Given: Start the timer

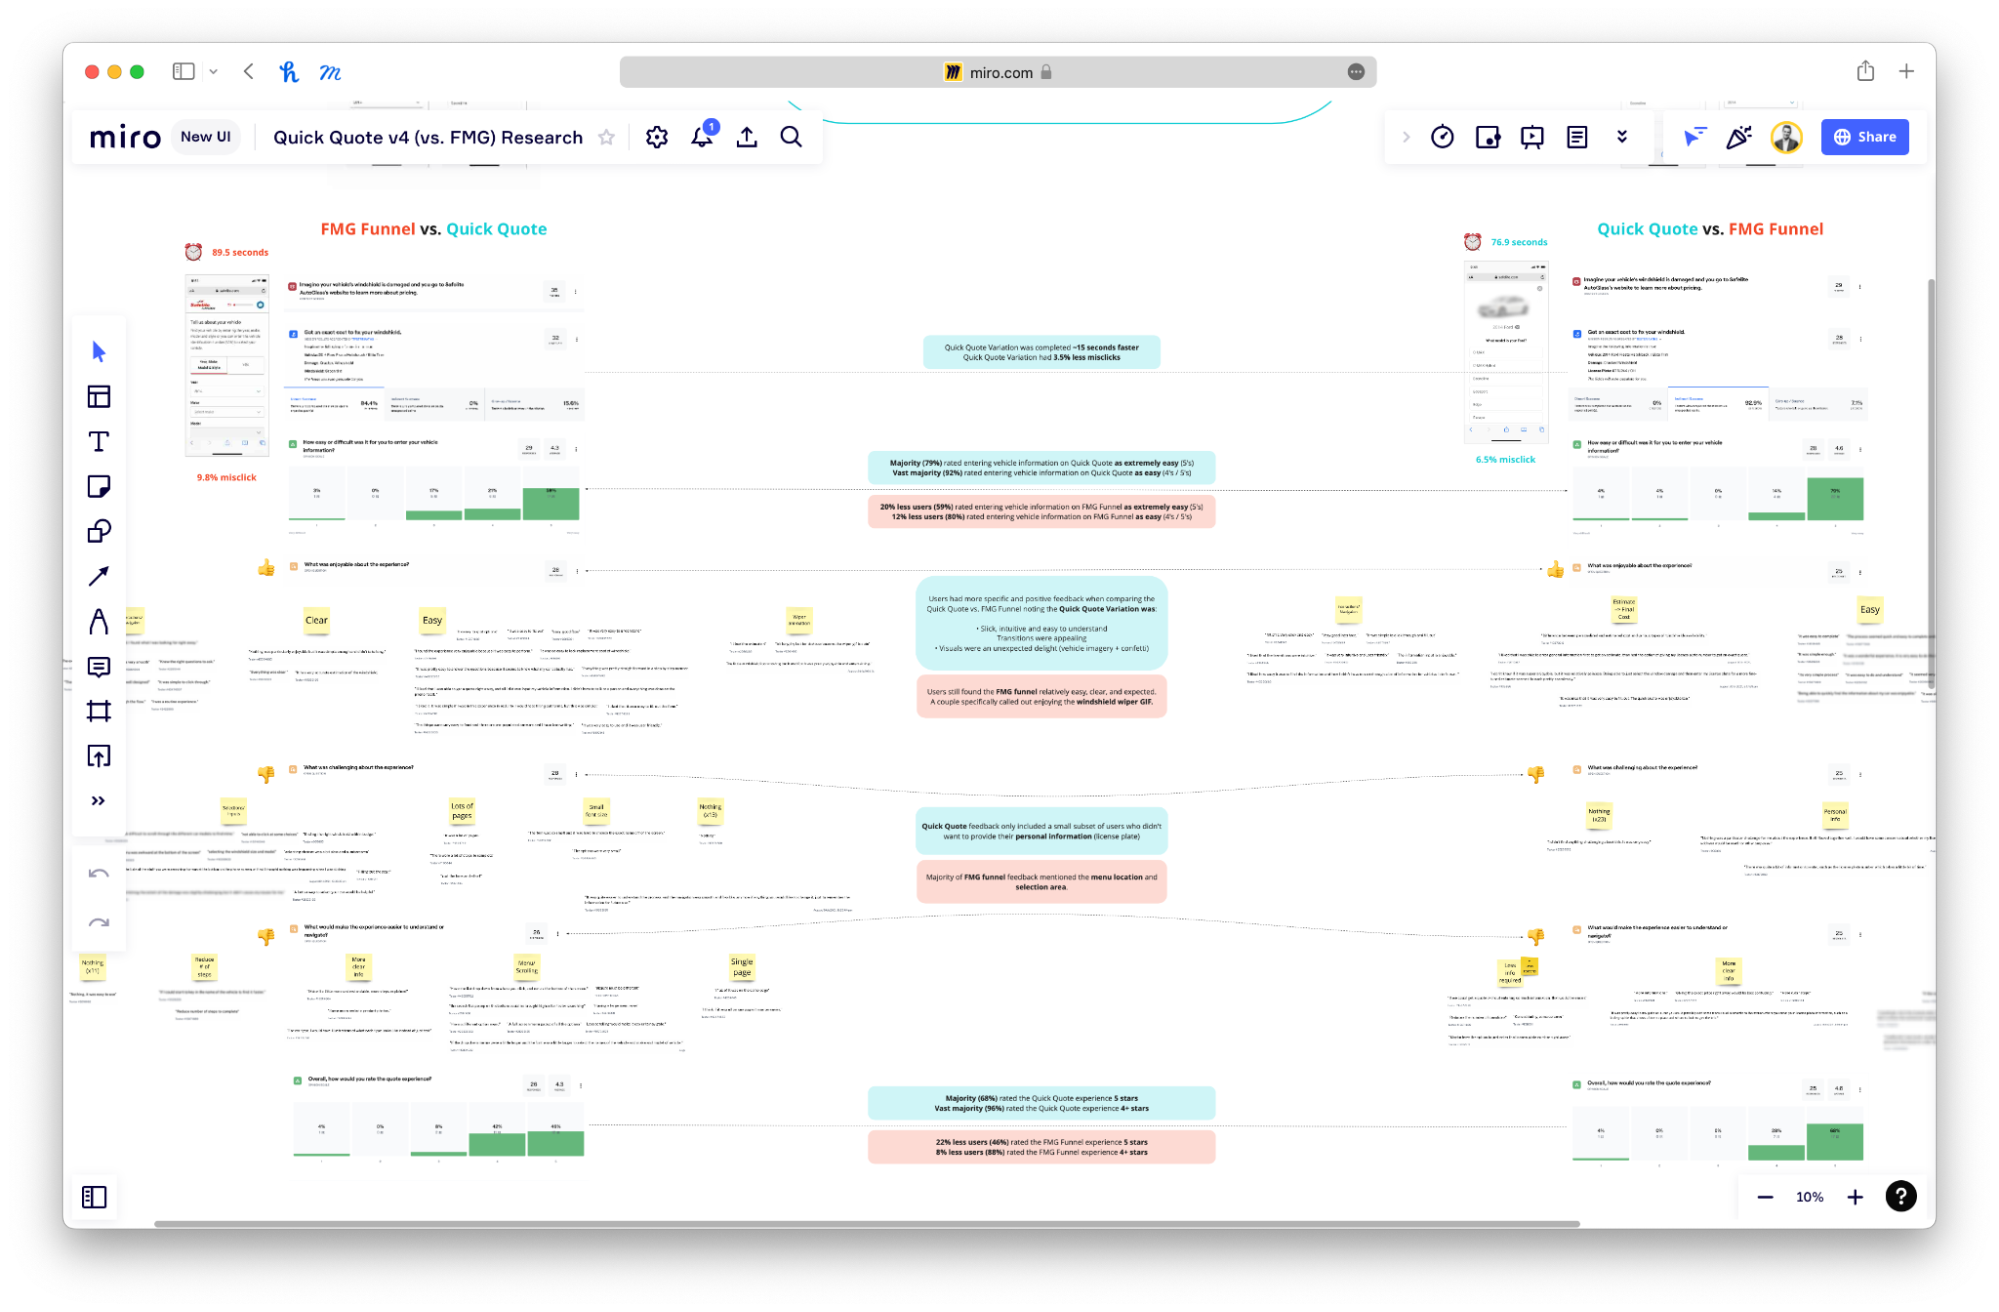Looking at the screenshot, I should (1442, 138).
